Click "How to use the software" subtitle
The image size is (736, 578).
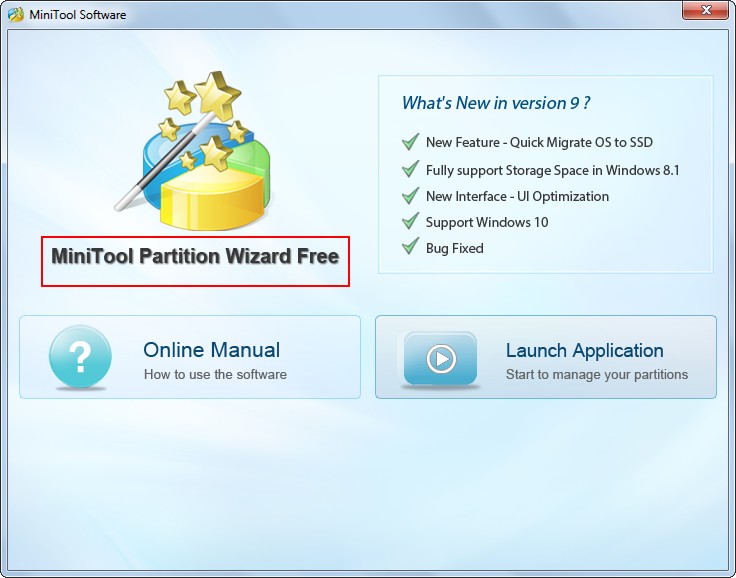(215, 374)
